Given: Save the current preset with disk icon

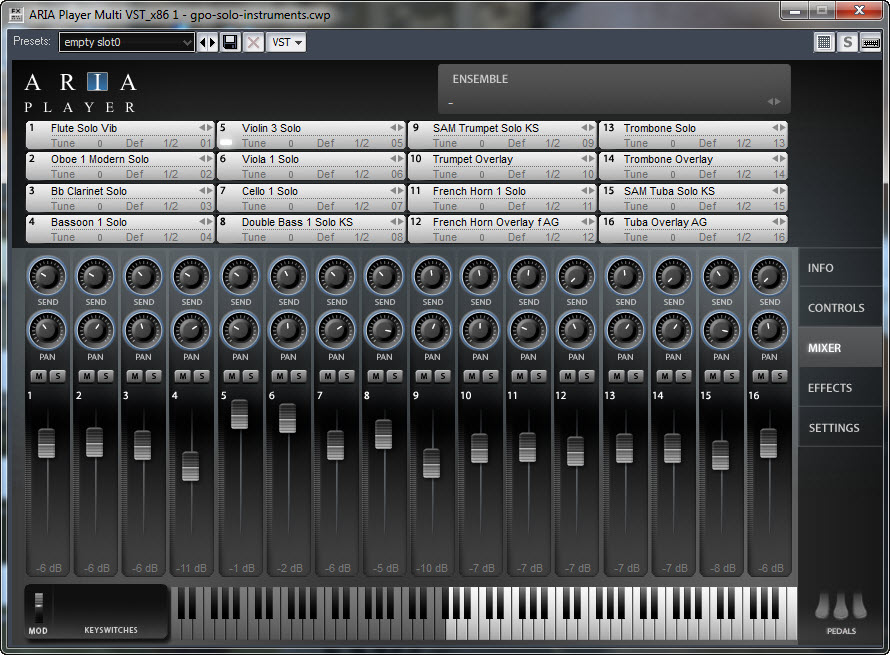Looking at the screenshot, I should tap(230, 43).
